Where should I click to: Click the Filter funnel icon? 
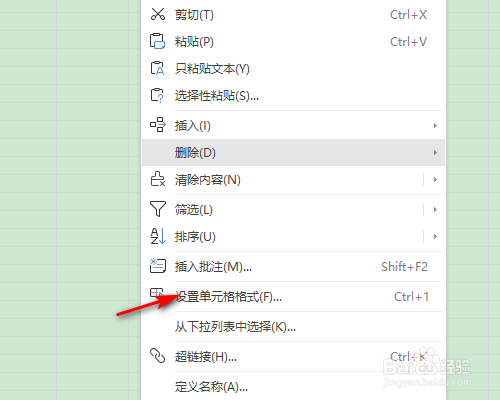158,209
